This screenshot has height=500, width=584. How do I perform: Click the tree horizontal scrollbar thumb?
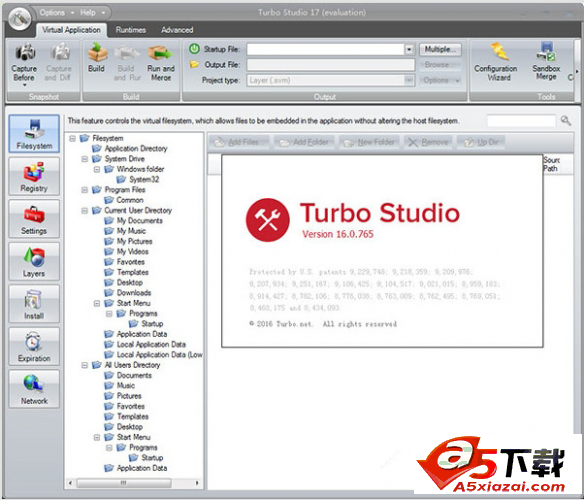click(x=124, y=483)
